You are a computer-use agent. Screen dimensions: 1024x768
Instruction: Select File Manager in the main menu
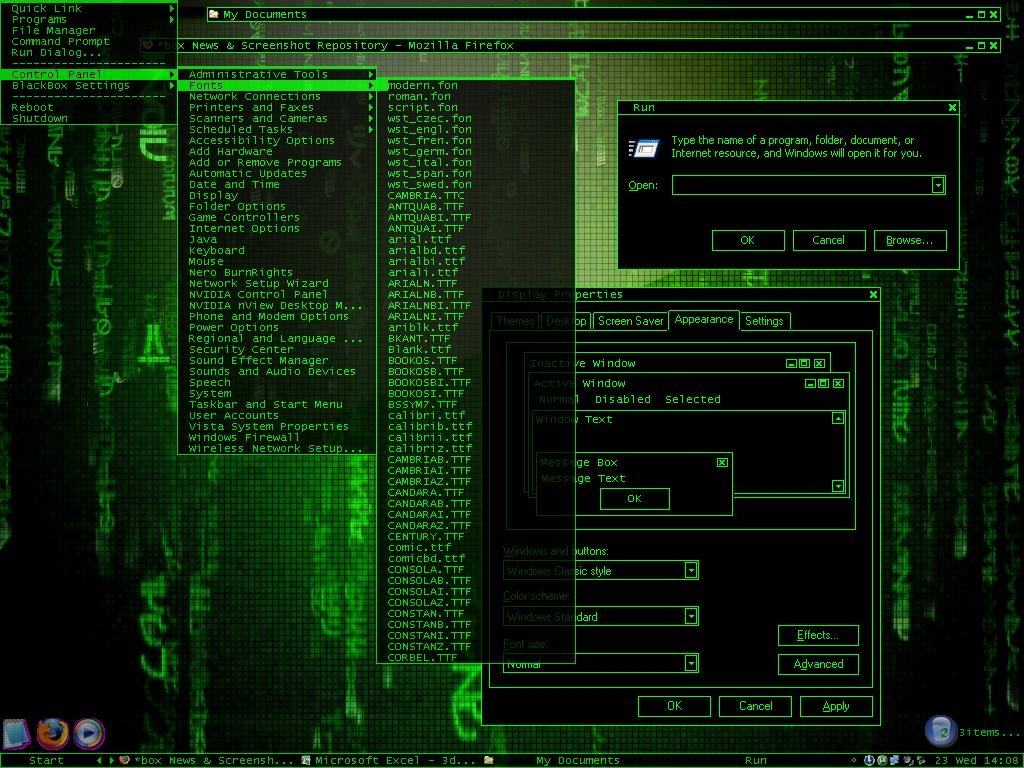89,31
